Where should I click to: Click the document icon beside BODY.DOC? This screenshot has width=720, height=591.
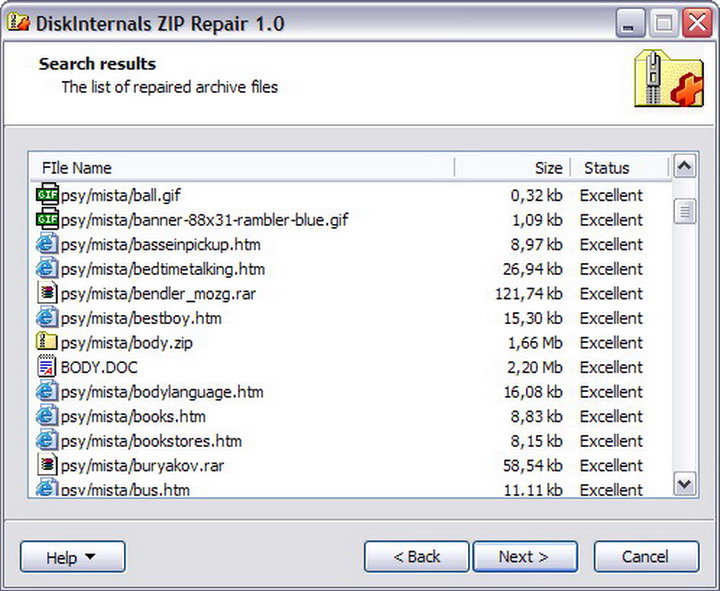point(47,367)
